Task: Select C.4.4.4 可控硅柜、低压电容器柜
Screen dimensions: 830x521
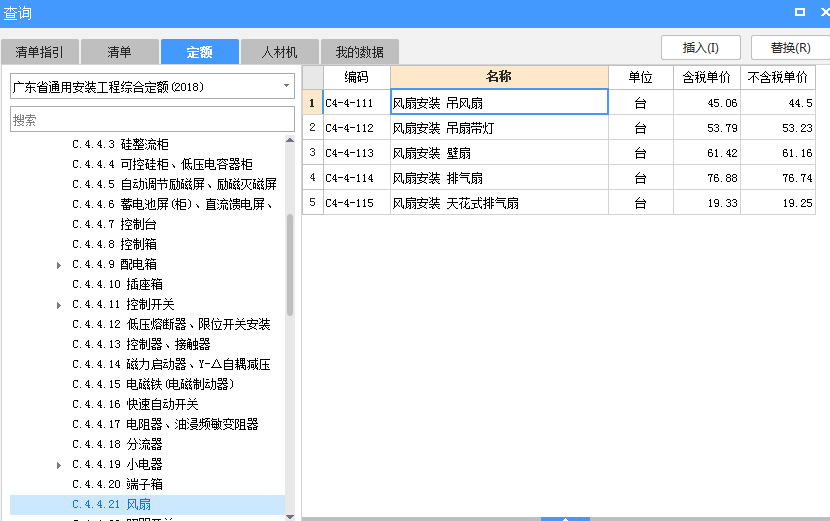Action: [162, 164]
